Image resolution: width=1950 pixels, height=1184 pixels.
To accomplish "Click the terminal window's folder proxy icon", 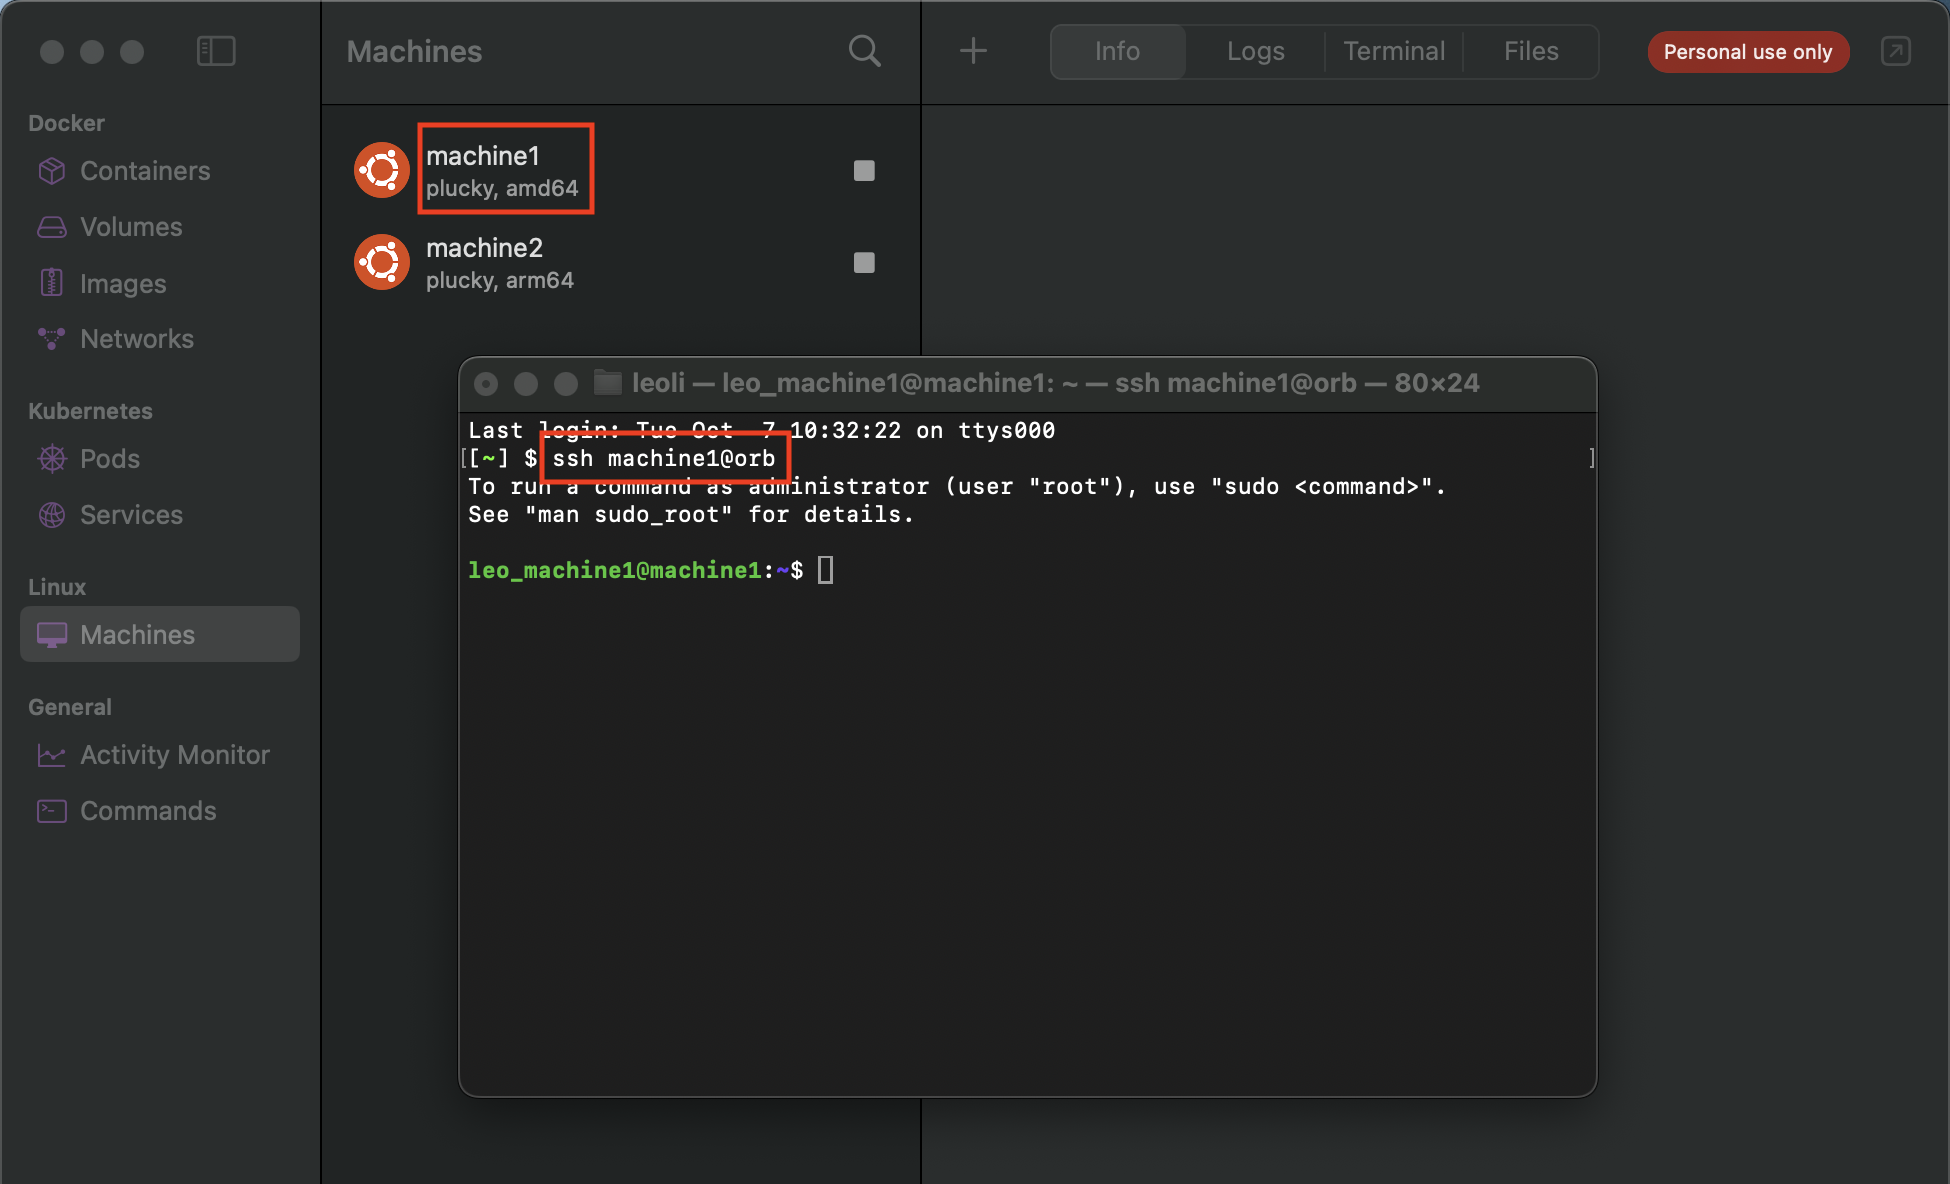I will 608,383.
